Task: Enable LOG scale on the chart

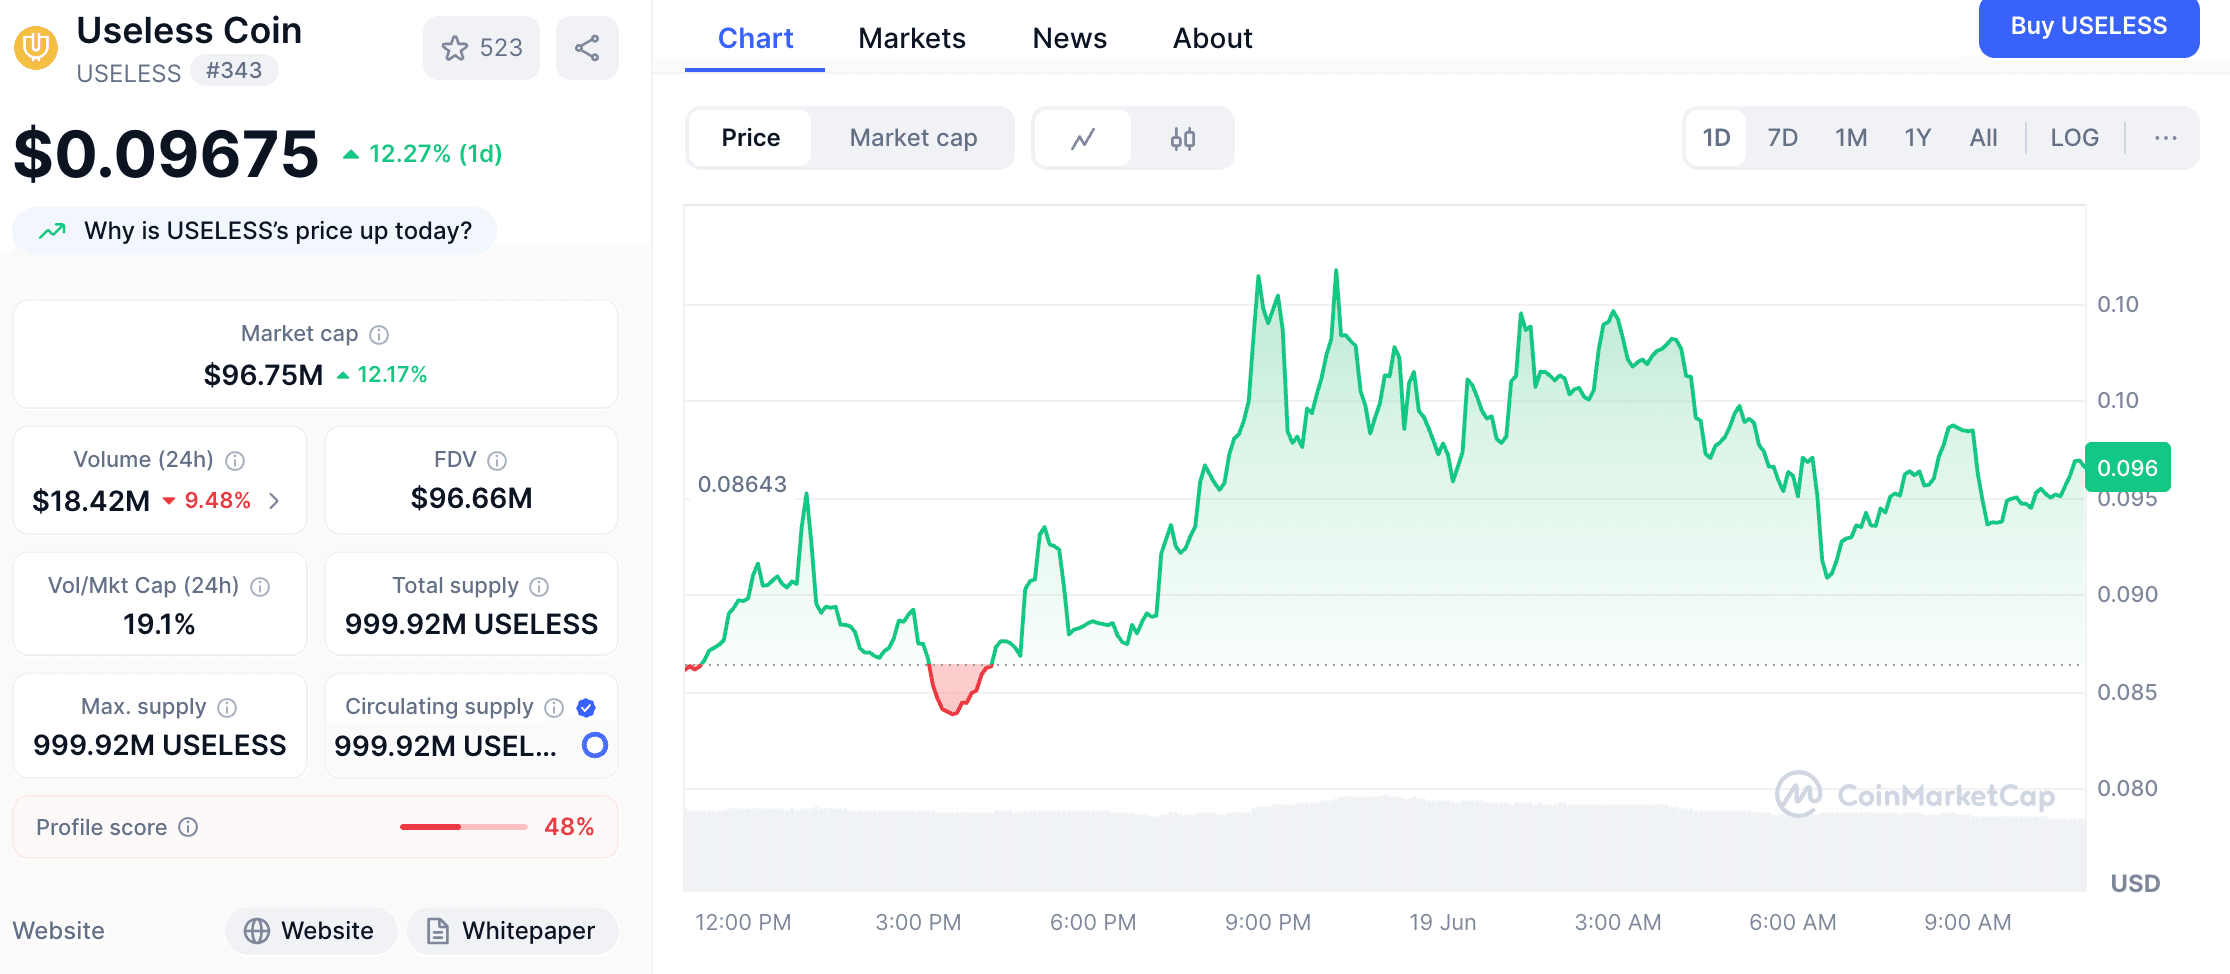Action: pos(2074,138)
